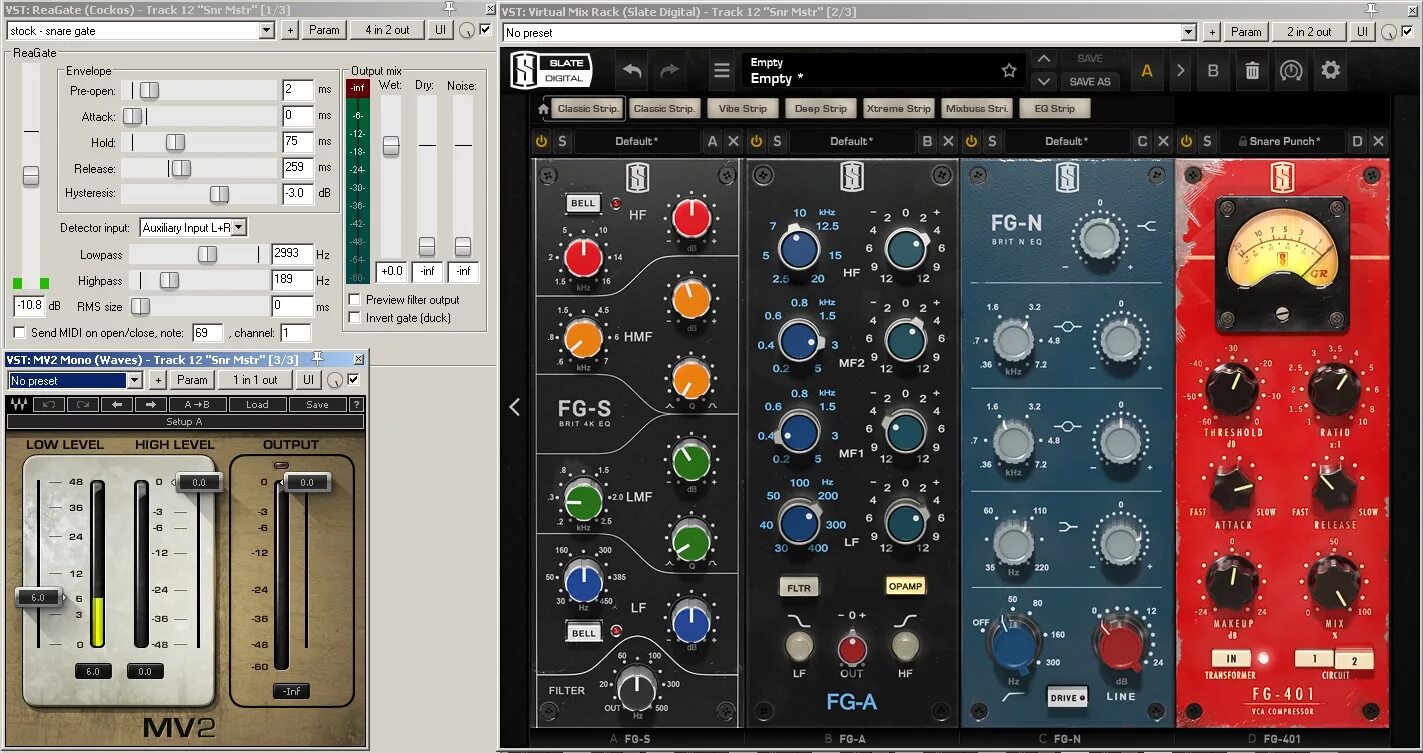The width and height of the screenshot is (1423, 753).
Task: Select the Mixbuss Strip tab
Action: (x=976, y=108)
